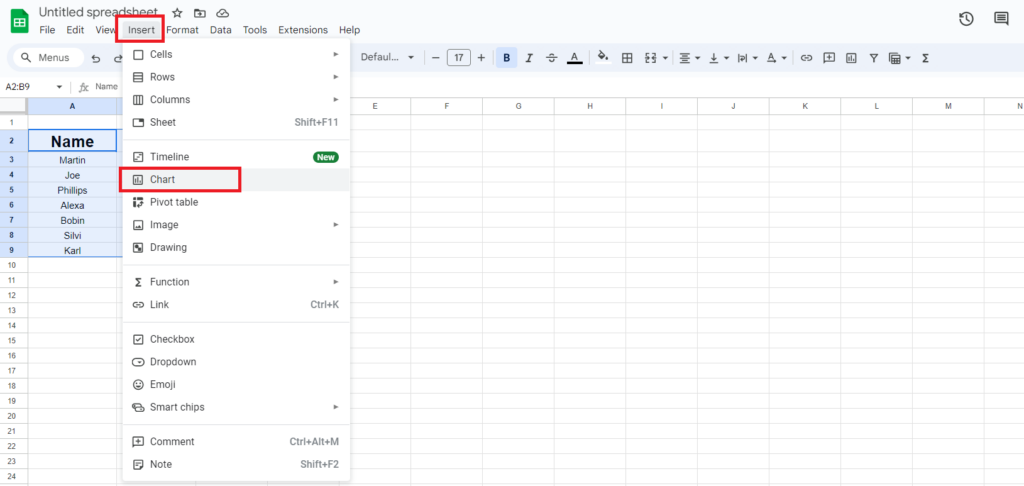
Task: Click the Functions sigma icon
Action: (925, 58)
